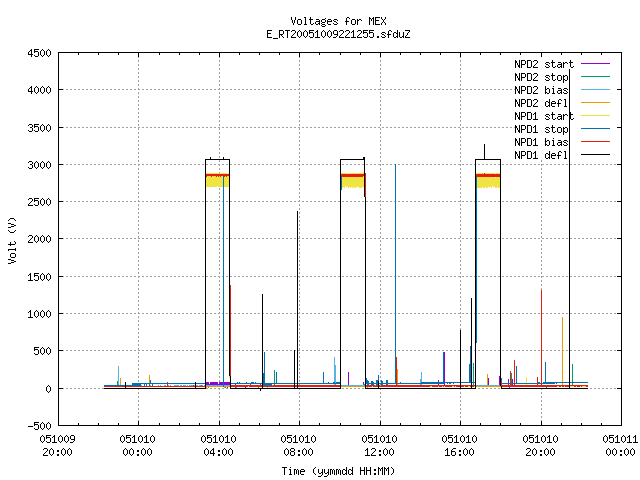
Task: Click the 1000 y-axis tick label
Action: pos(40,314)
